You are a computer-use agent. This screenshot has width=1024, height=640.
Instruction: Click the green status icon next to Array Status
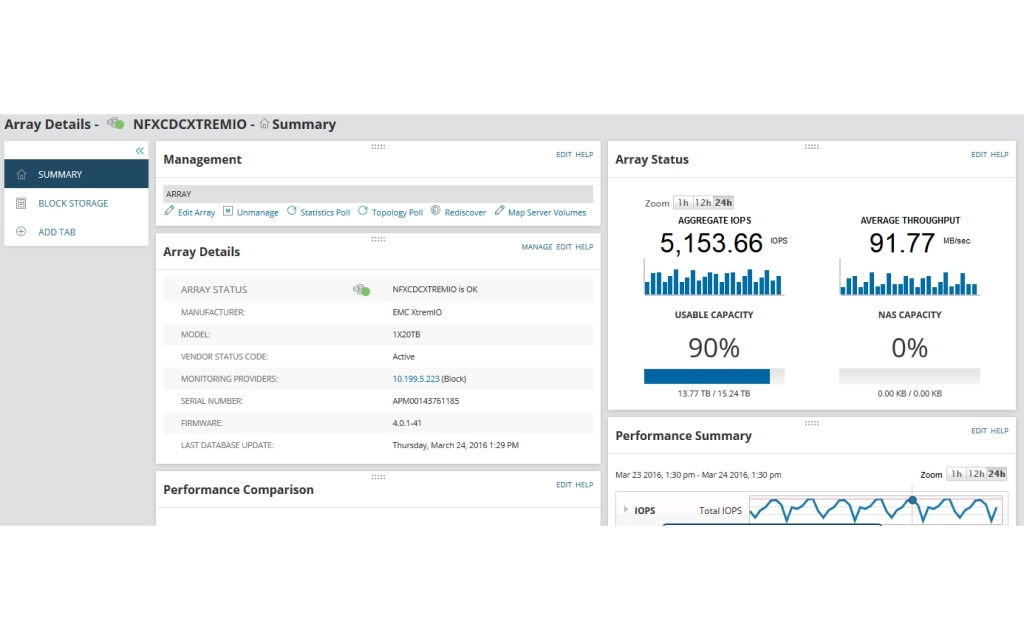click(360, 289)
